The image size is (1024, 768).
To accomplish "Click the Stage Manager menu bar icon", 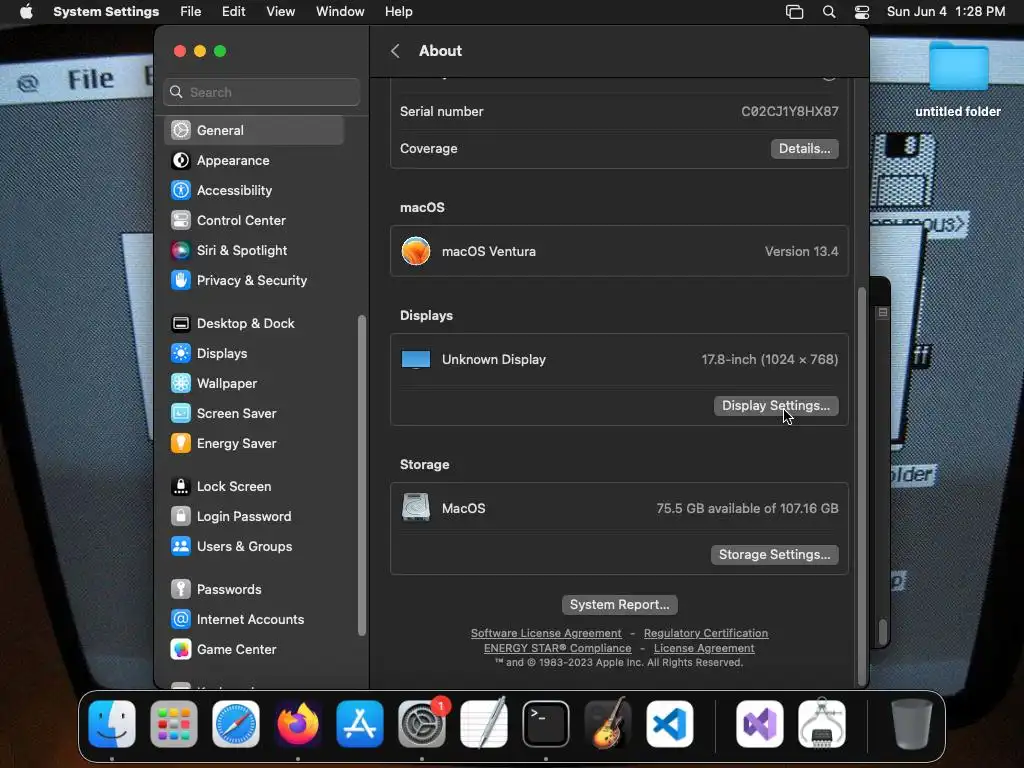I will point(794,12).
